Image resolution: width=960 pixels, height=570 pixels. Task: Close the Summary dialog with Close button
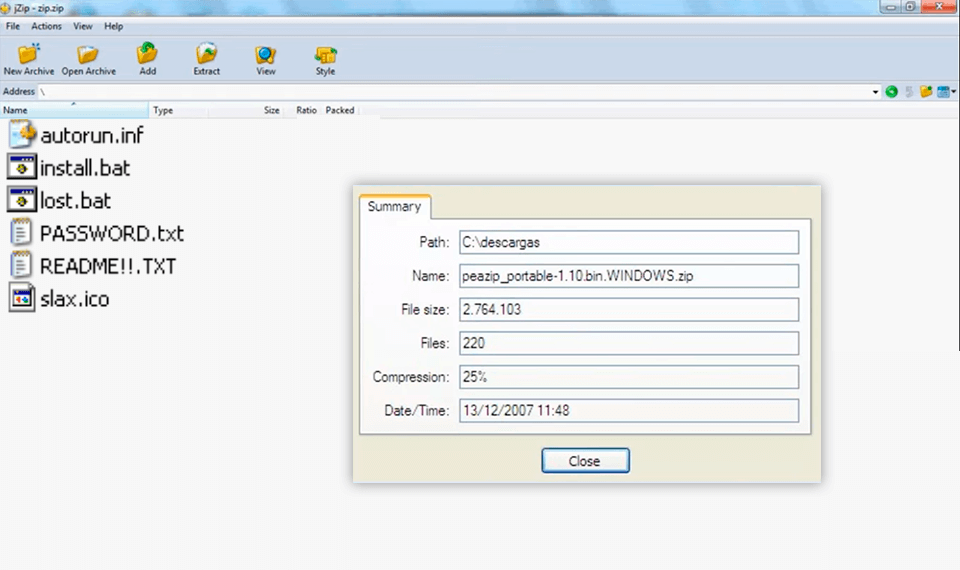(585, 460)
